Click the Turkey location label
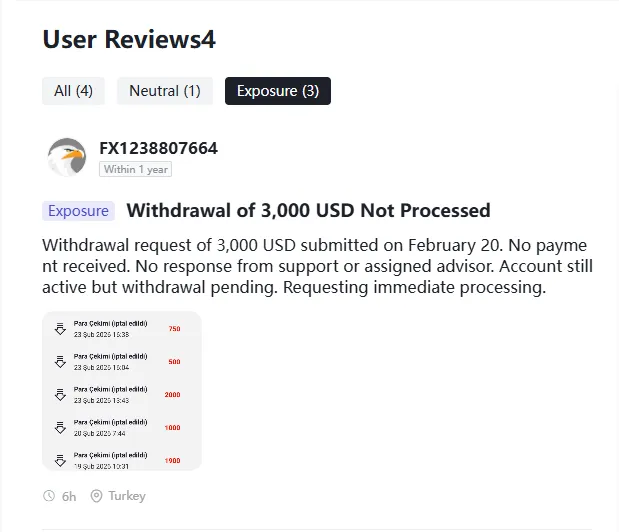Screen dimensions: 619x532 pyautogui.click(x=127, y=496)
